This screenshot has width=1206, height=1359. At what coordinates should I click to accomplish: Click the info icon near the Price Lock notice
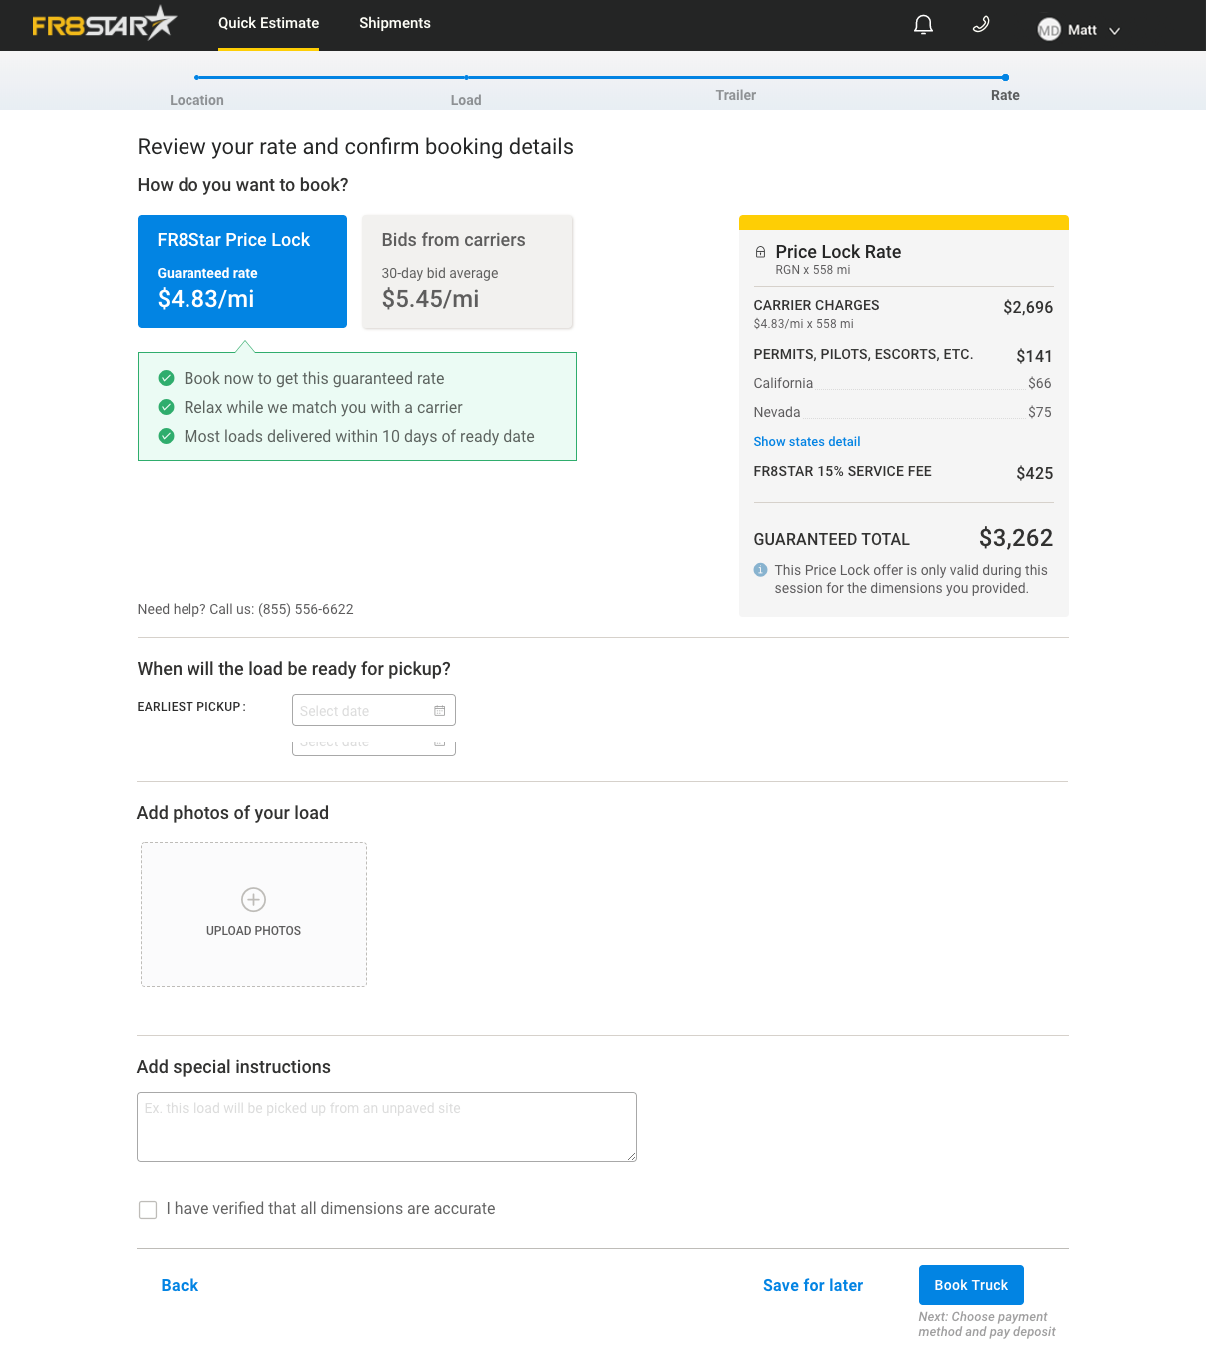(760, 570)
